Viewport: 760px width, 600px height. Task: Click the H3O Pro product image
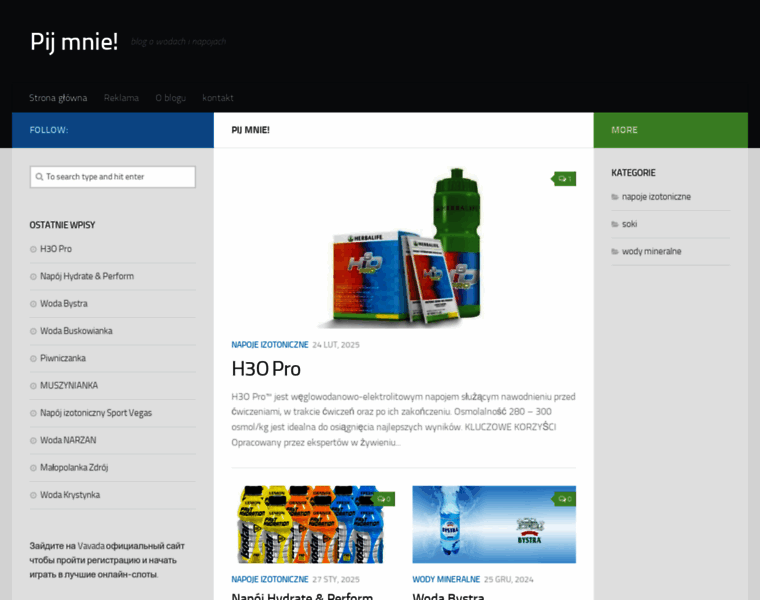coord(403,248)
